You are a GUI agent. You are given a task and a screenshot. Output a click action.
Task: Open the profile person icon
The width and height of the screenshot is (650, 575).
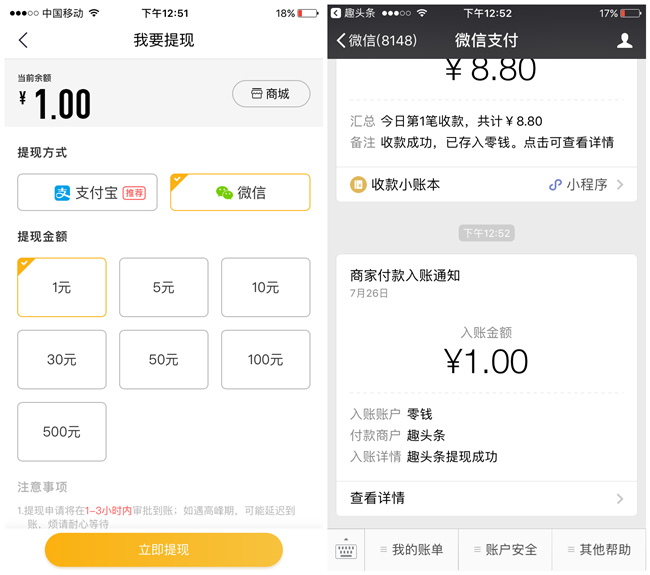point(624,41)
